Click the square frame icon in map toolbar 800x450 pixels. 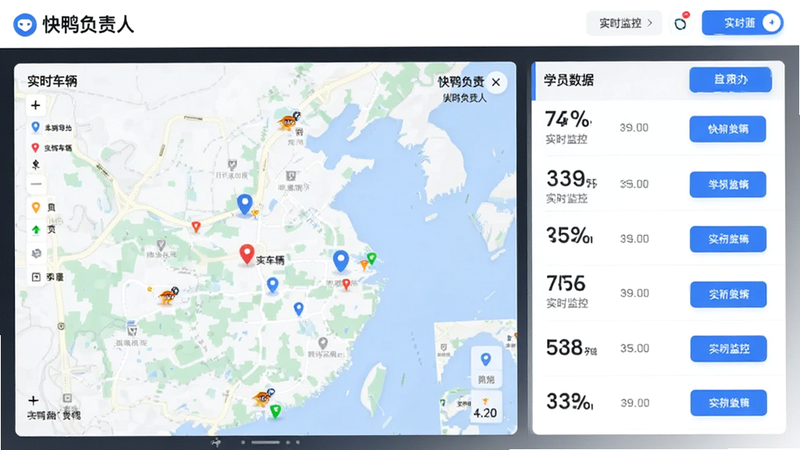click(36, 277)
